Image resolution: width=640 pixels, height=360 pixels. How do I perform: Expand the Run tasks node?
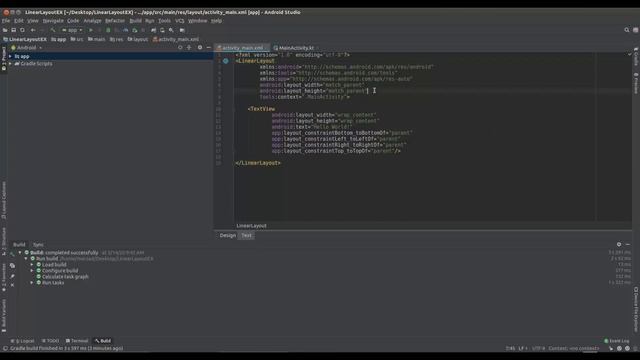coord(32,282)
